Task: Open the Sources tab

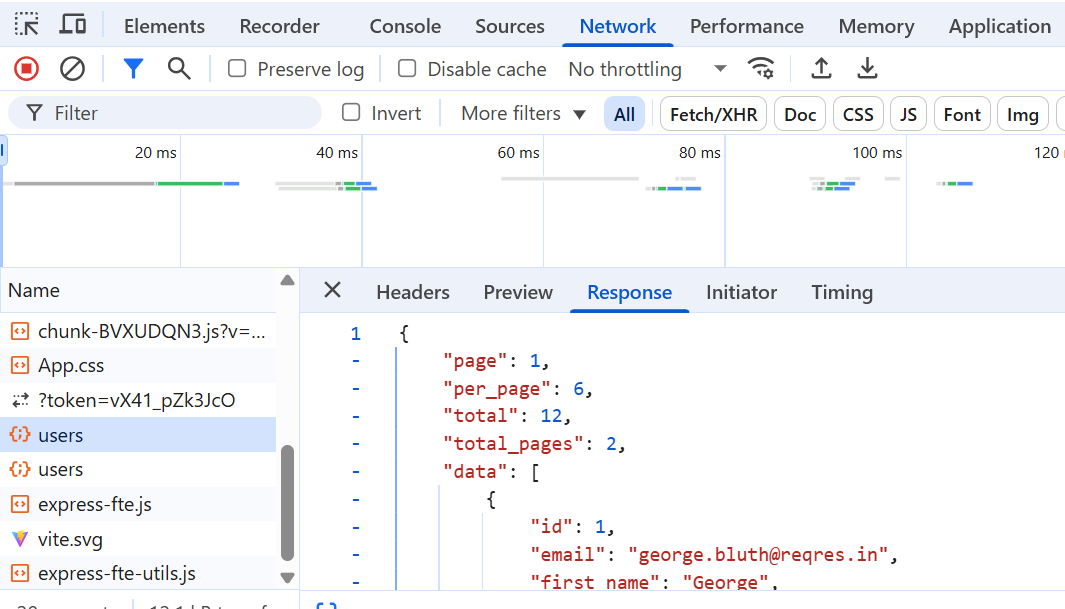Action: [509, 26]
